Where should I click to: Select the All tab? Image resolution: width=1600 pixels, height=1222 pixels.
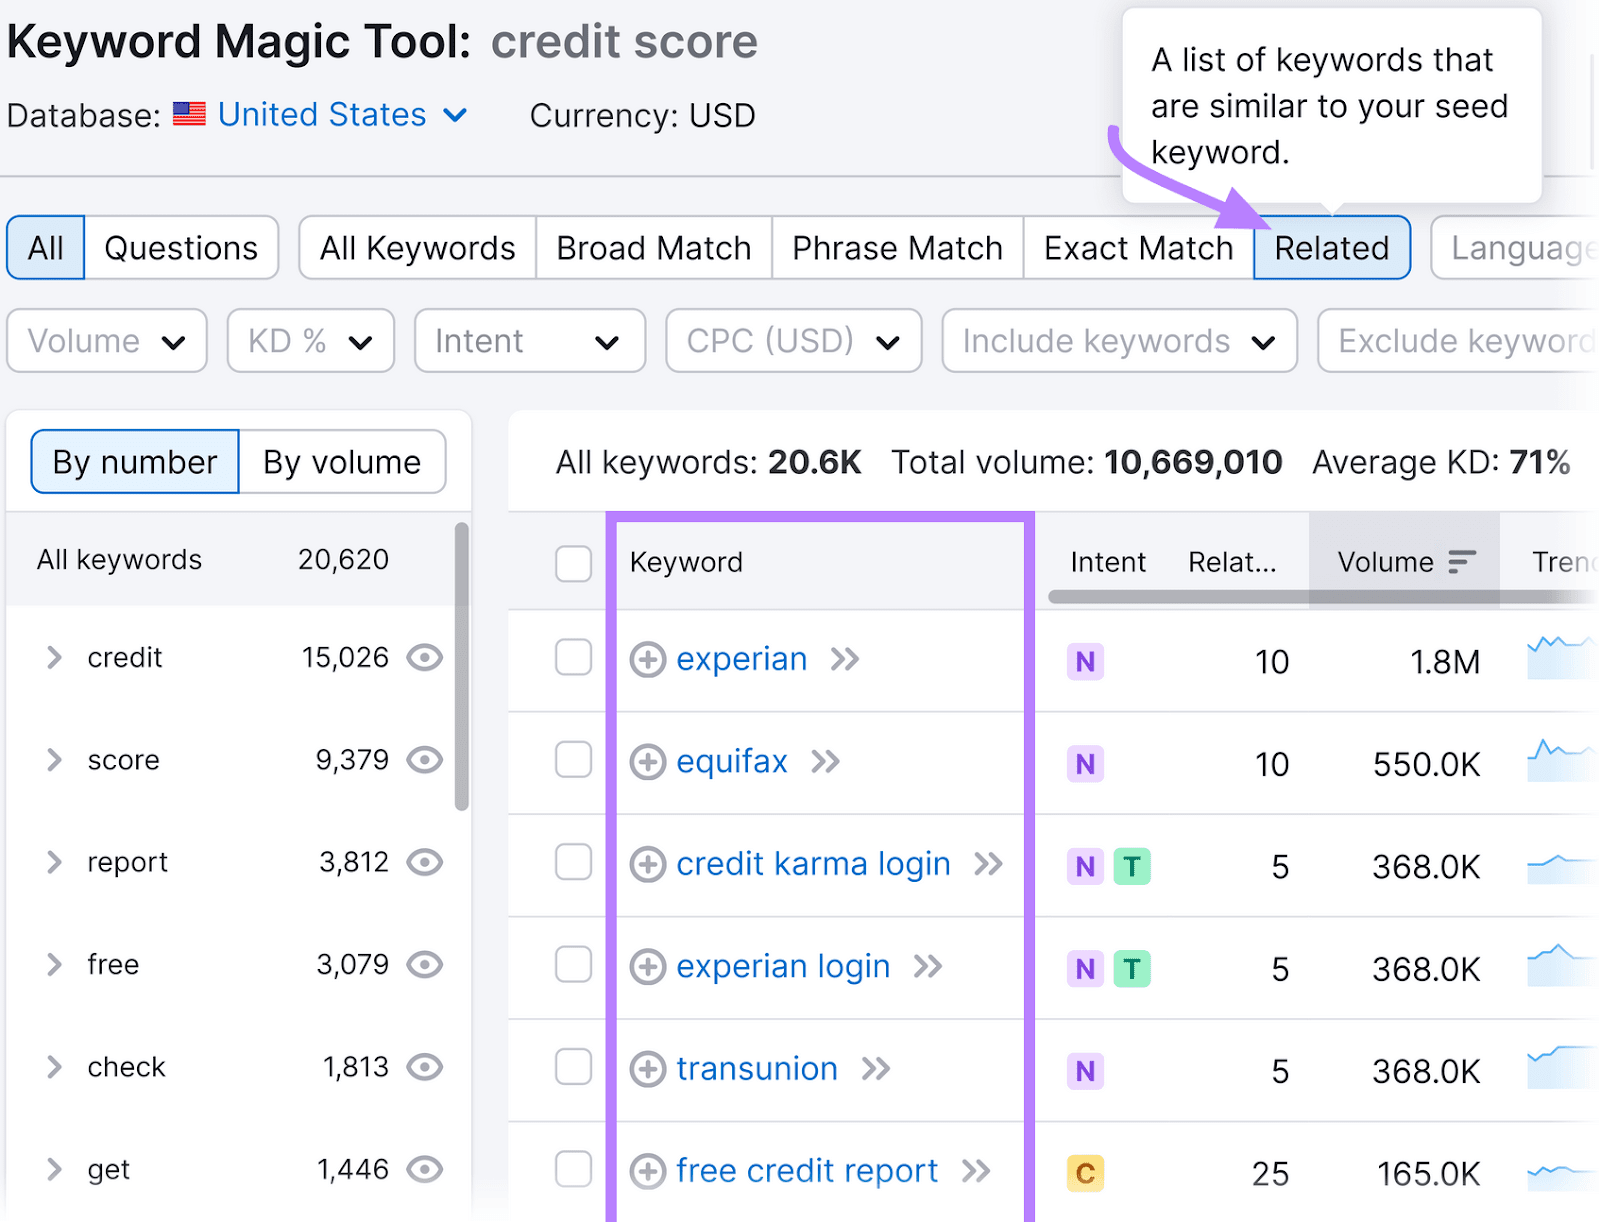tap(46, 248)
